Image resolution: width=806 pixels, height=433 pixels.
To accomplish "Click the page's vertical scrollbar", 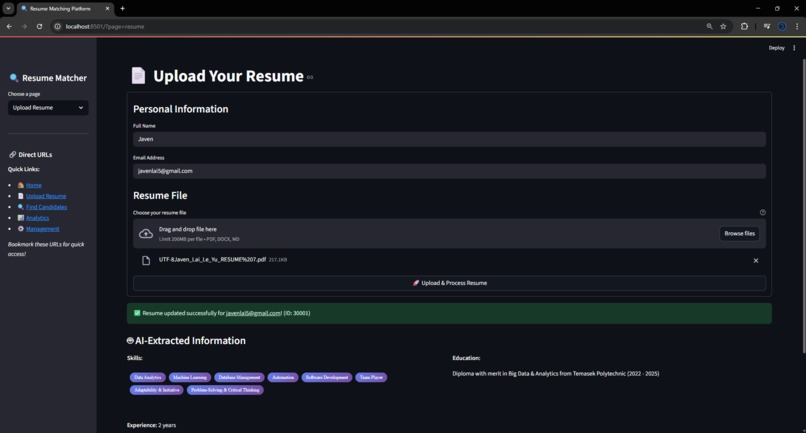I will (803, 206).
